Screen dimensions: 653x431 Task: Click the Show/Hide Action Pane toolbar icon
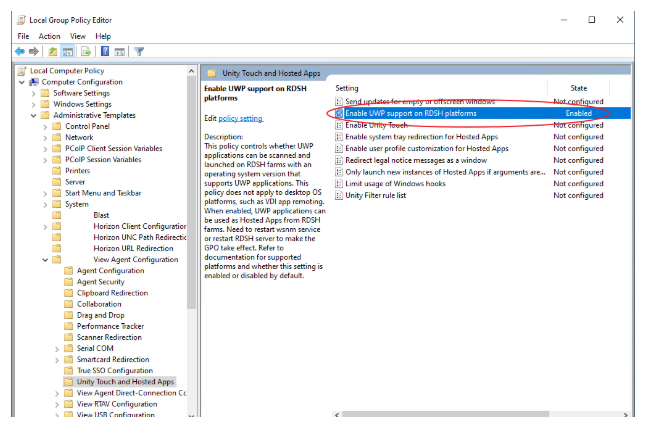click(x=119, y=51)
